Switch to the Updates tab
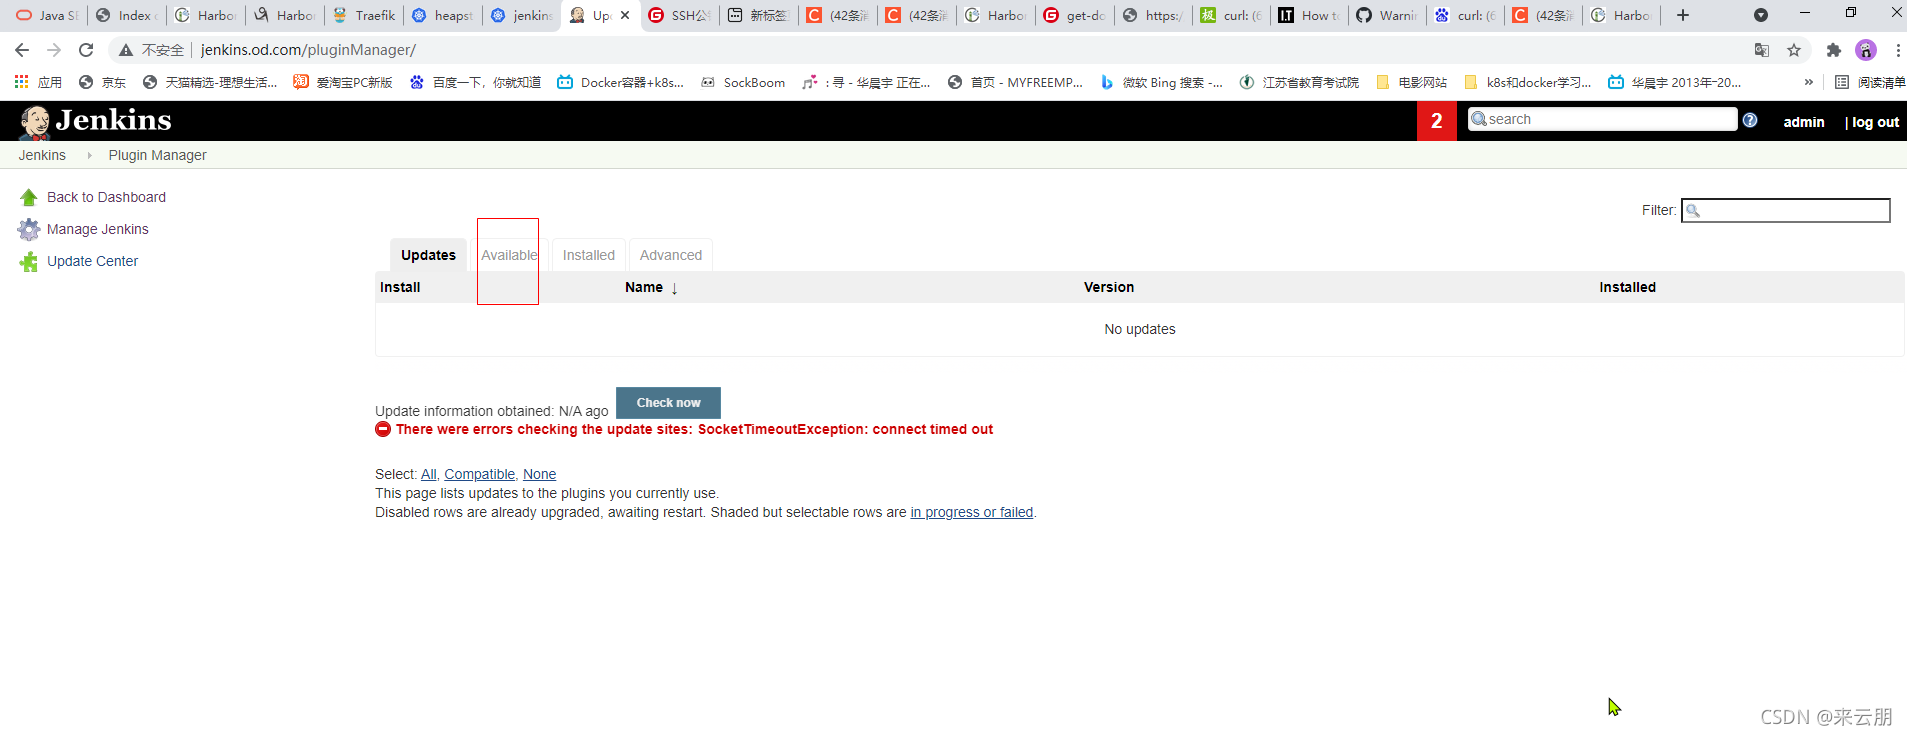This screenshot has width=1907, height=735. pos(428,255)
